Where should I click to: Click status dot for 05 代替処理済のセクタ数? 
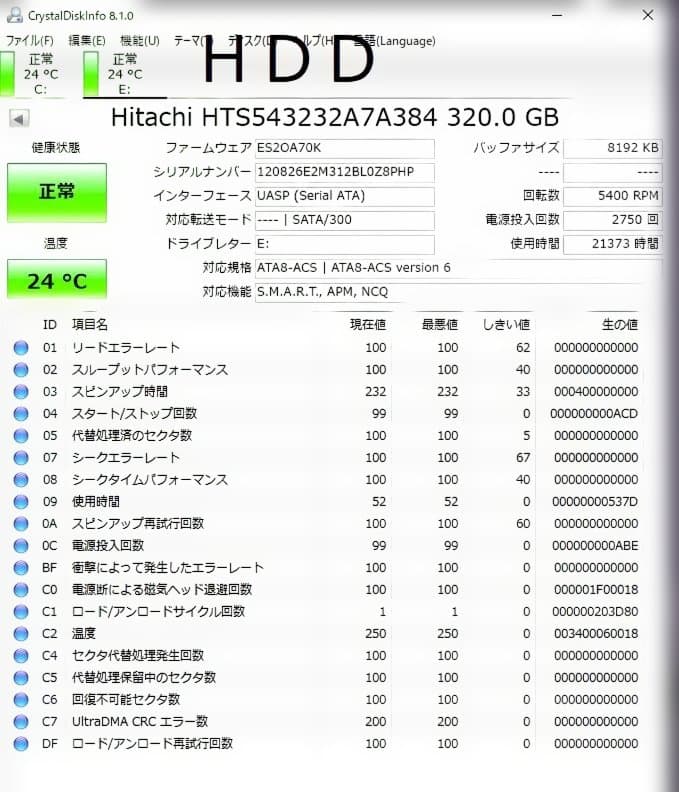(21, 436)
